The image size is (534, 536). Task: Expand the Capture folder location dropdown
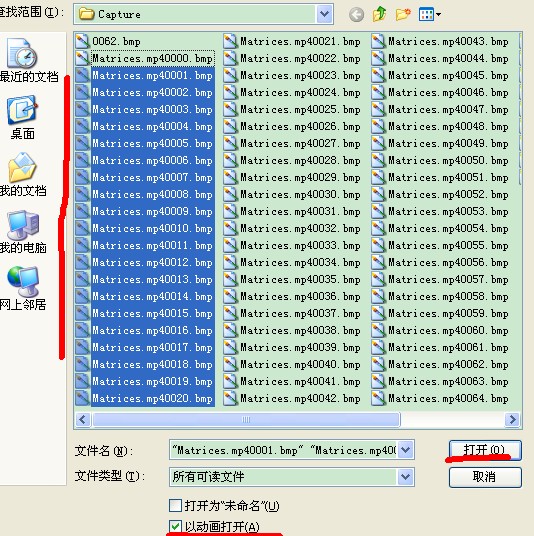coord(324,14)
